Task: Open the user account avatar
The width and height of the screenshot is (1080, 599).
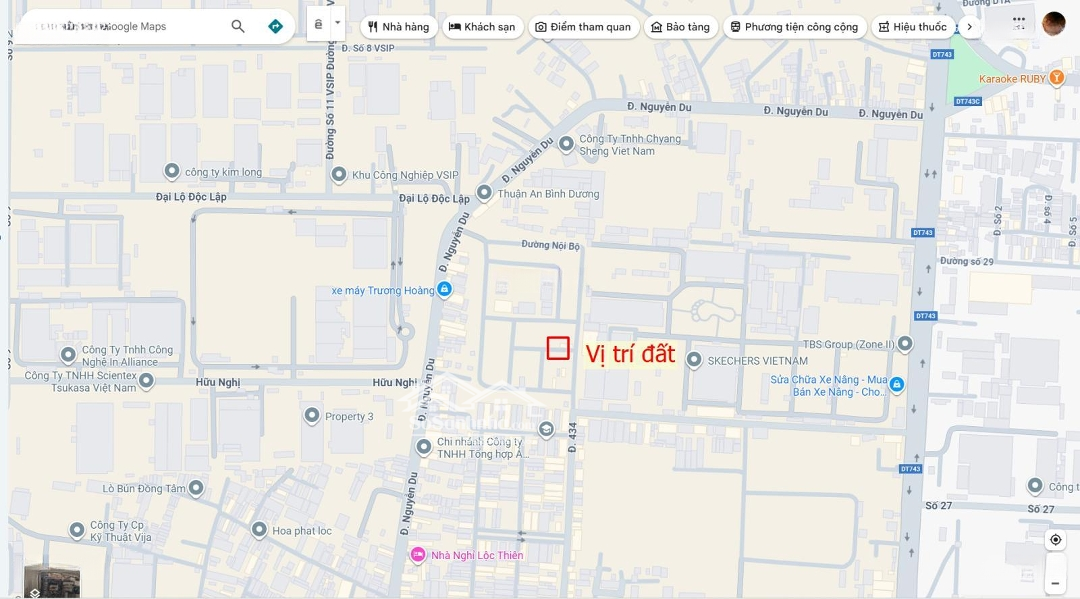Action: coord(1053,24)
